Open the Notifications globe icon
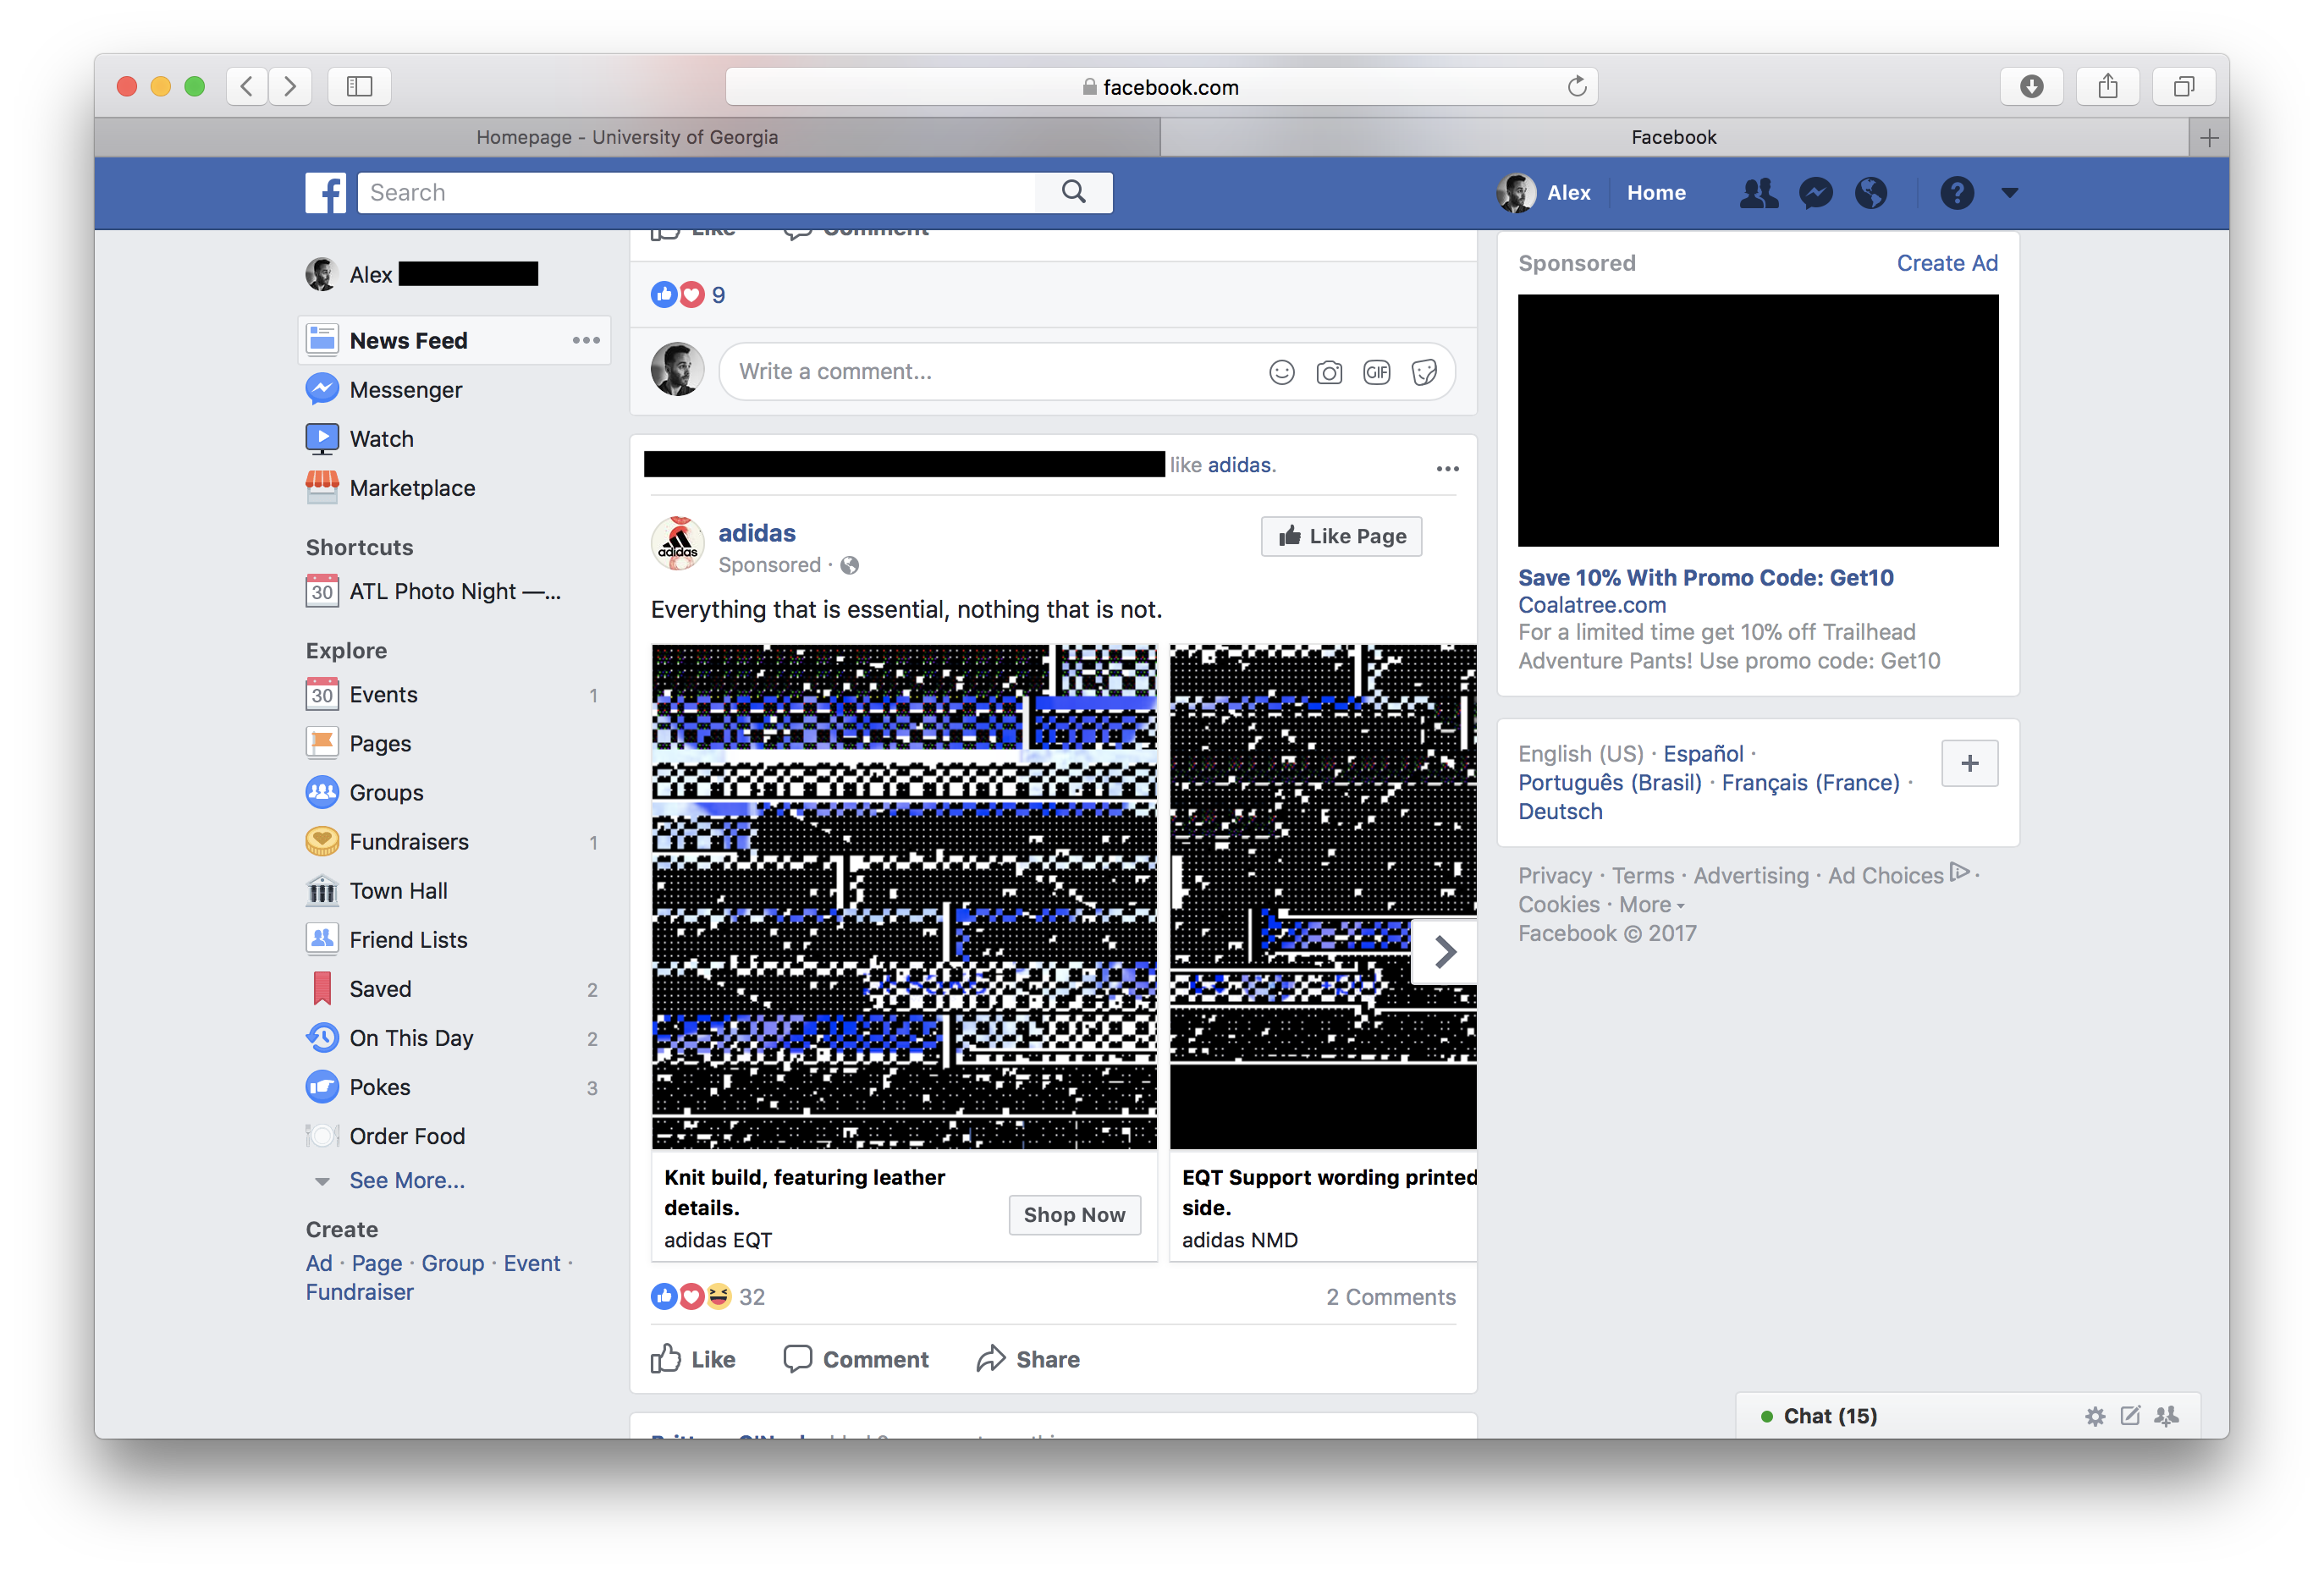The image size is (2324, 1574). point(1870,192)
